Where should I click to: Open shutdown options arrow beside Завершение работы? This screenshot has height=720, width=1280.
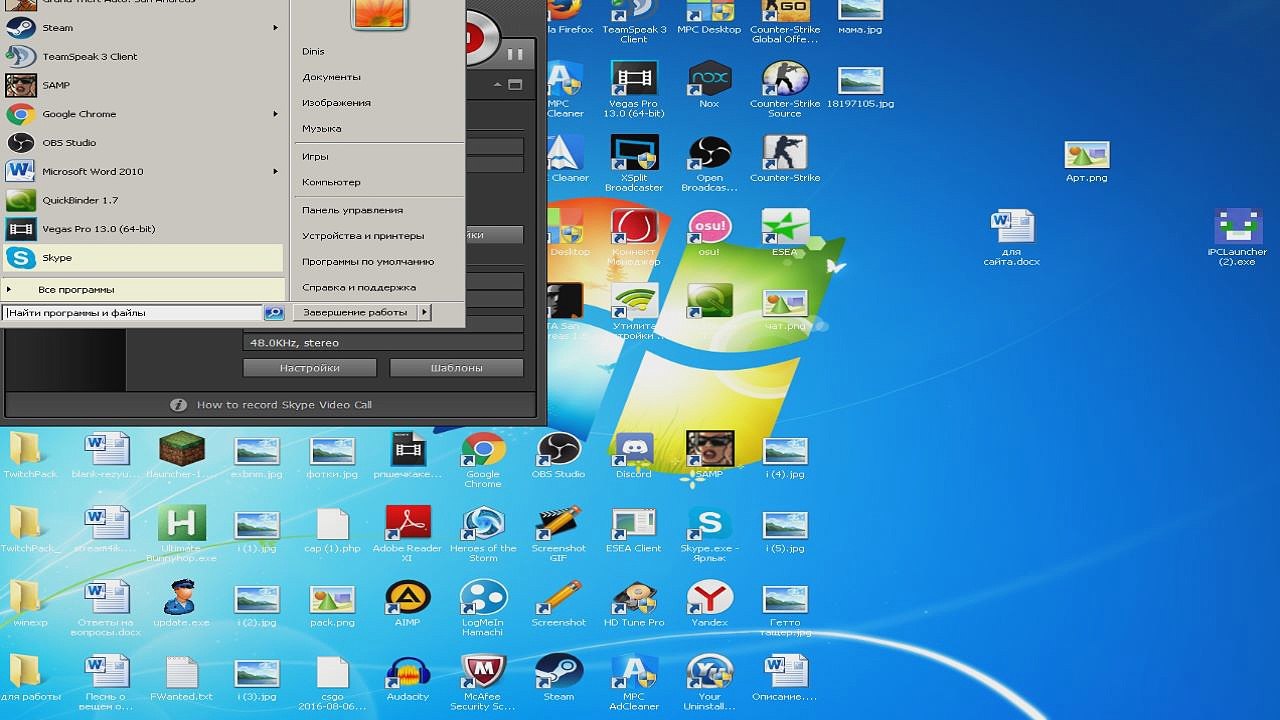424,313
